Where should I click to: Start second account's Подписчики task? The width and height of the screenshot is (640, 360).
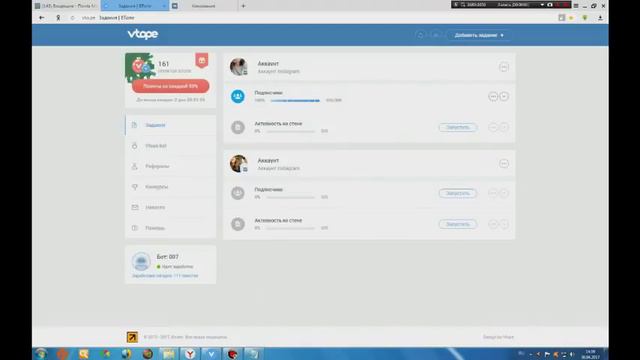click(458, 193)
